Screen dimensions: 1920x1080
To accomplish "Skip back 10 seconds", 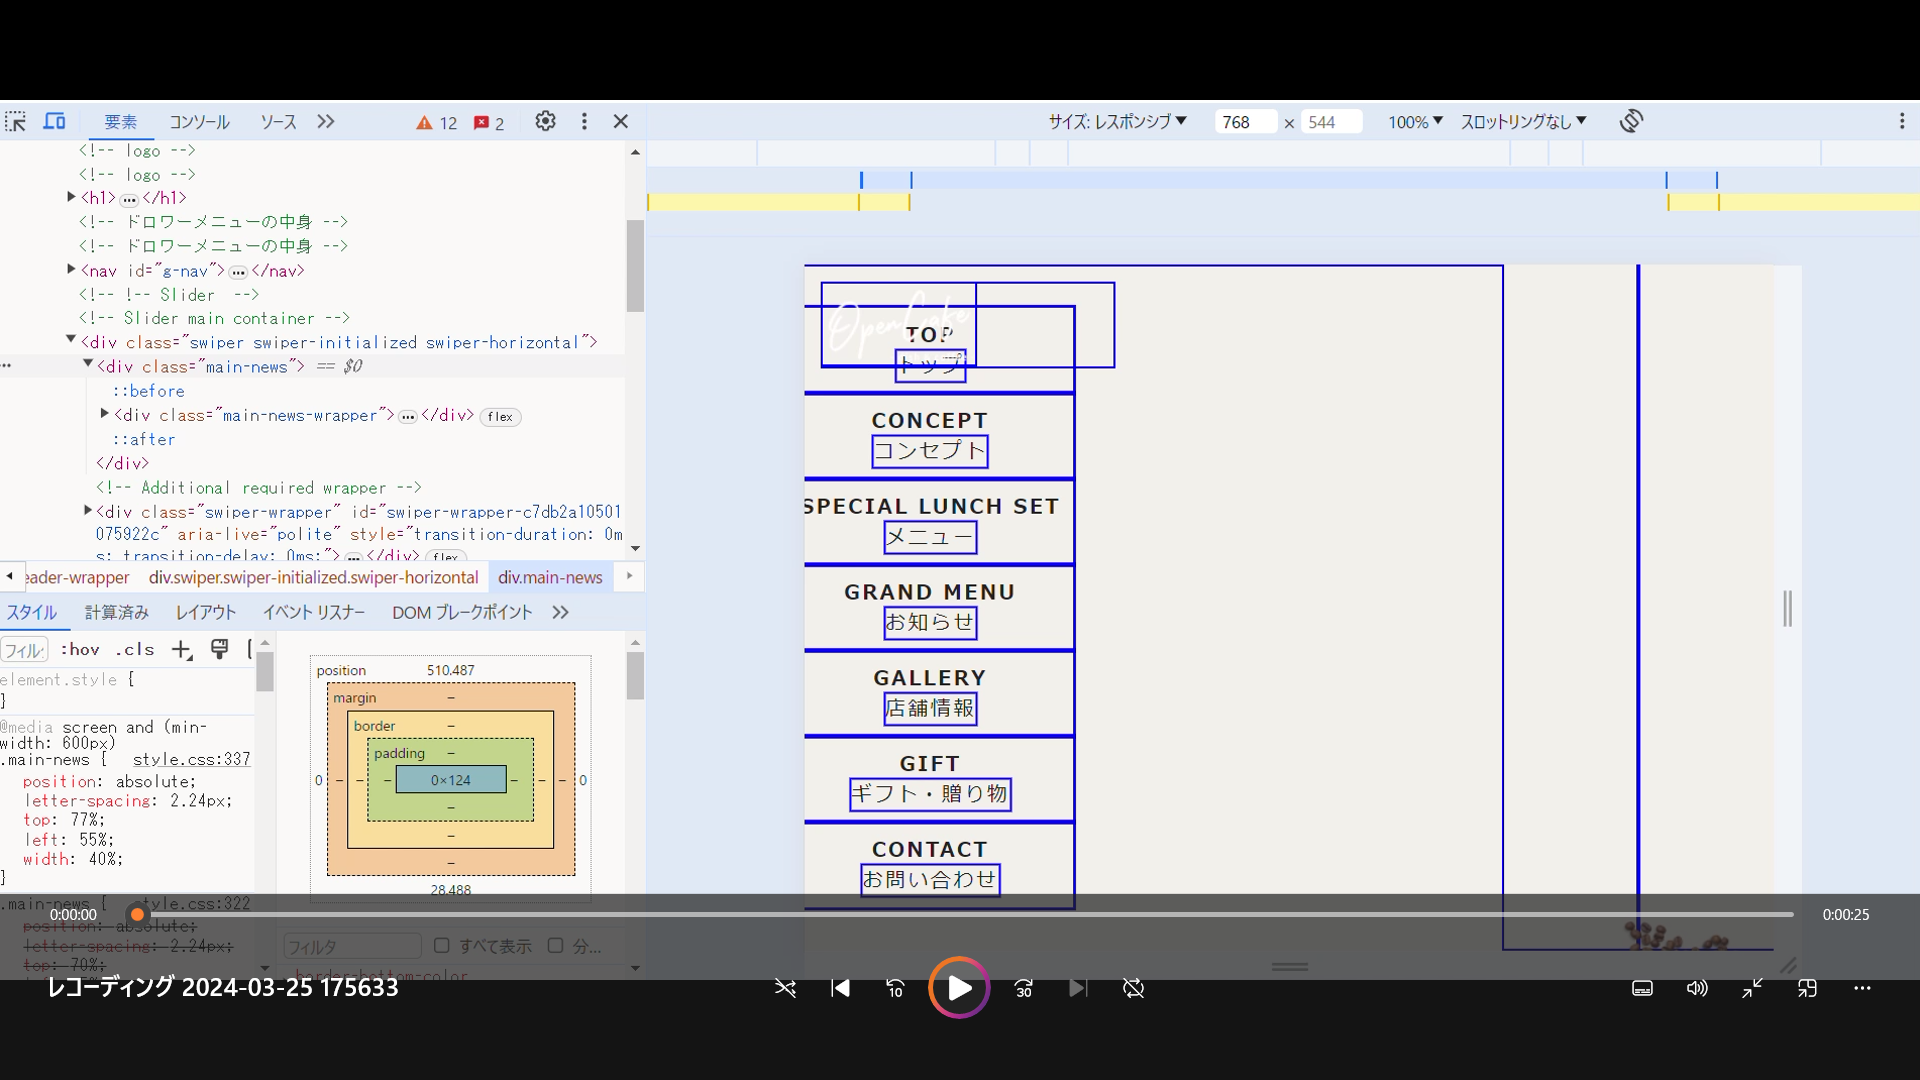I will pyautogui.click(x=895, y=989).
